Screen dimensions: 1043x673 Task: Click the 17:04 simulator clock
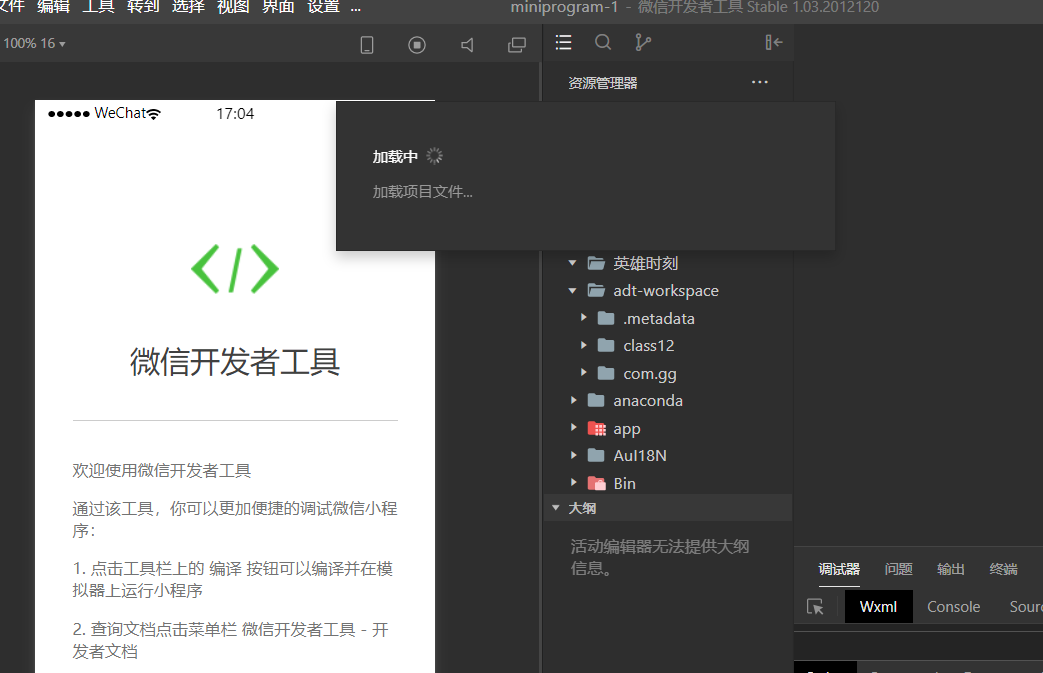click(x=235, y=114)
